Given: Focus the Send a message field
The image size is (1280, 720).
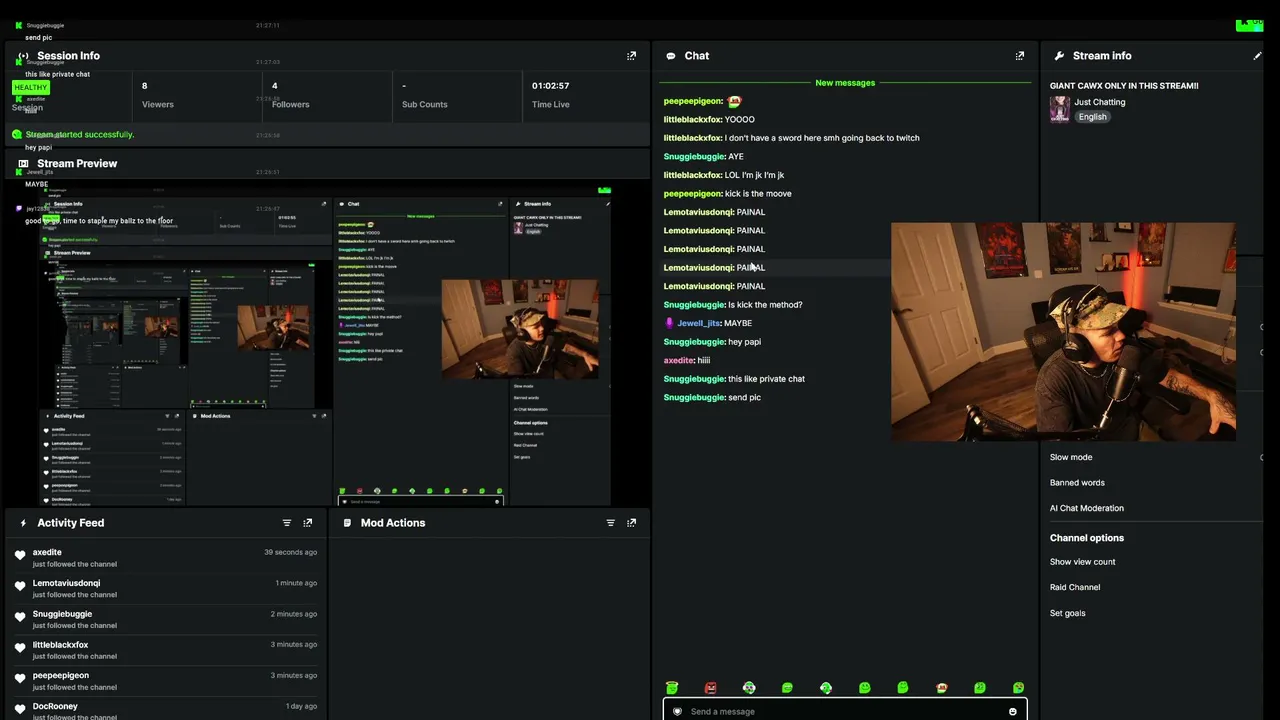Looking at the screenshot, I should (x=845, y=712).
